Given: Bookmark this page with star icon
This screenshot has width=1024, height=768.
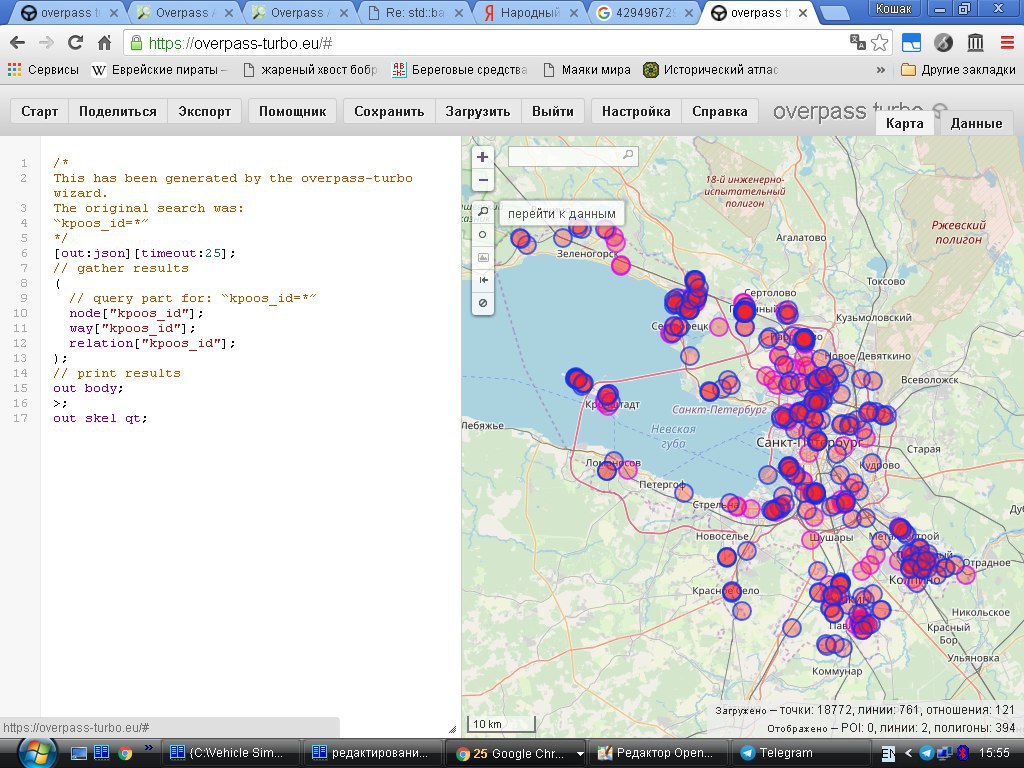Looking at the screenshot, I should point(880,43).
